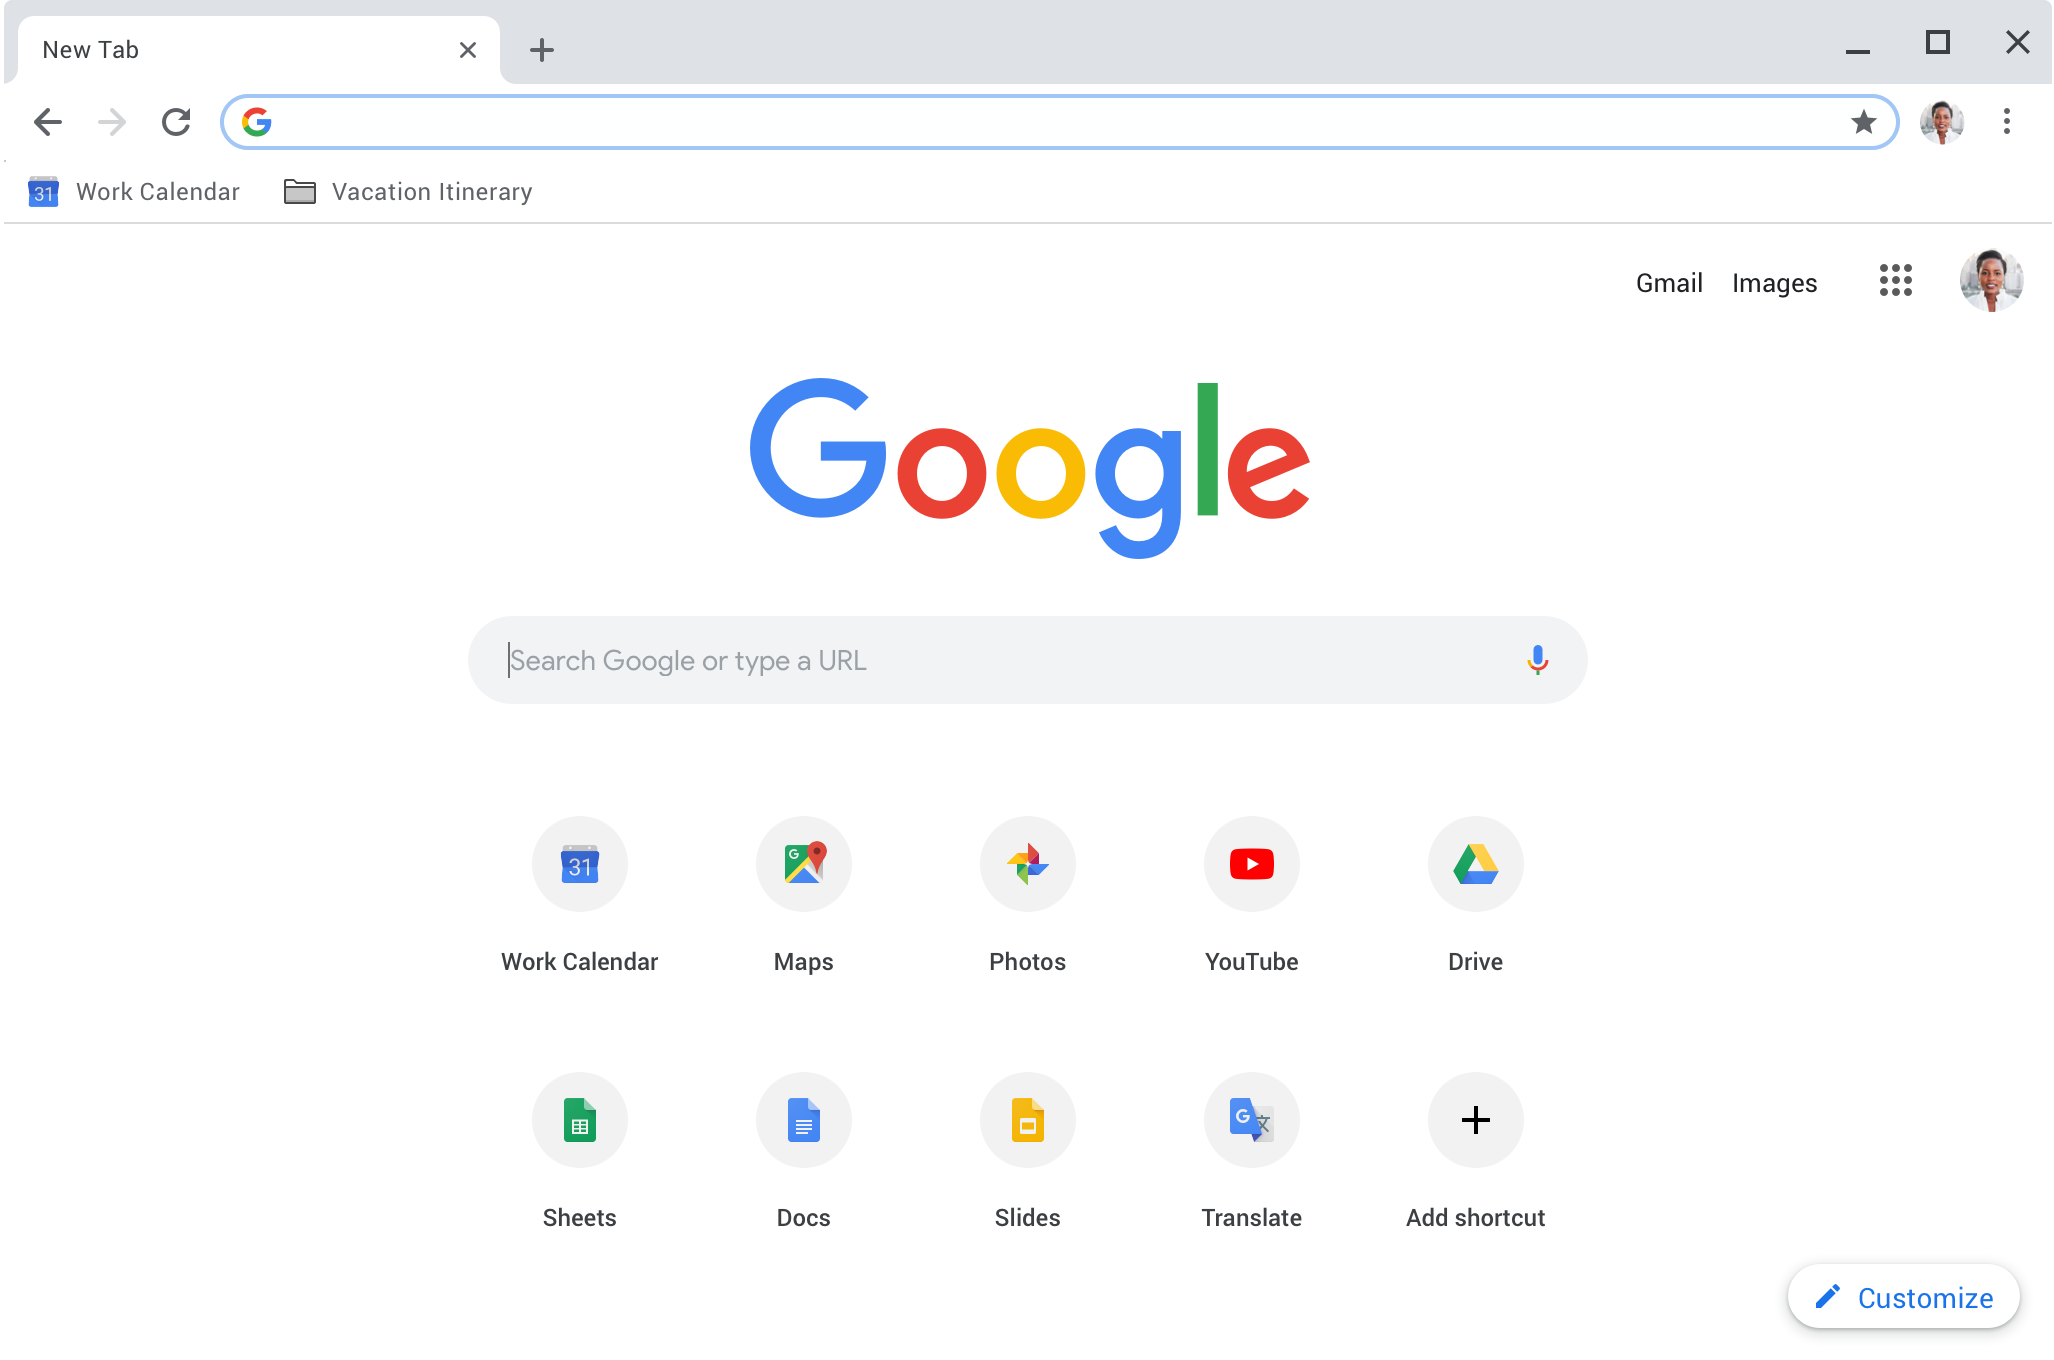Open Google Slides shortcut
2054x1360 pixels.
[1026, 1120]
